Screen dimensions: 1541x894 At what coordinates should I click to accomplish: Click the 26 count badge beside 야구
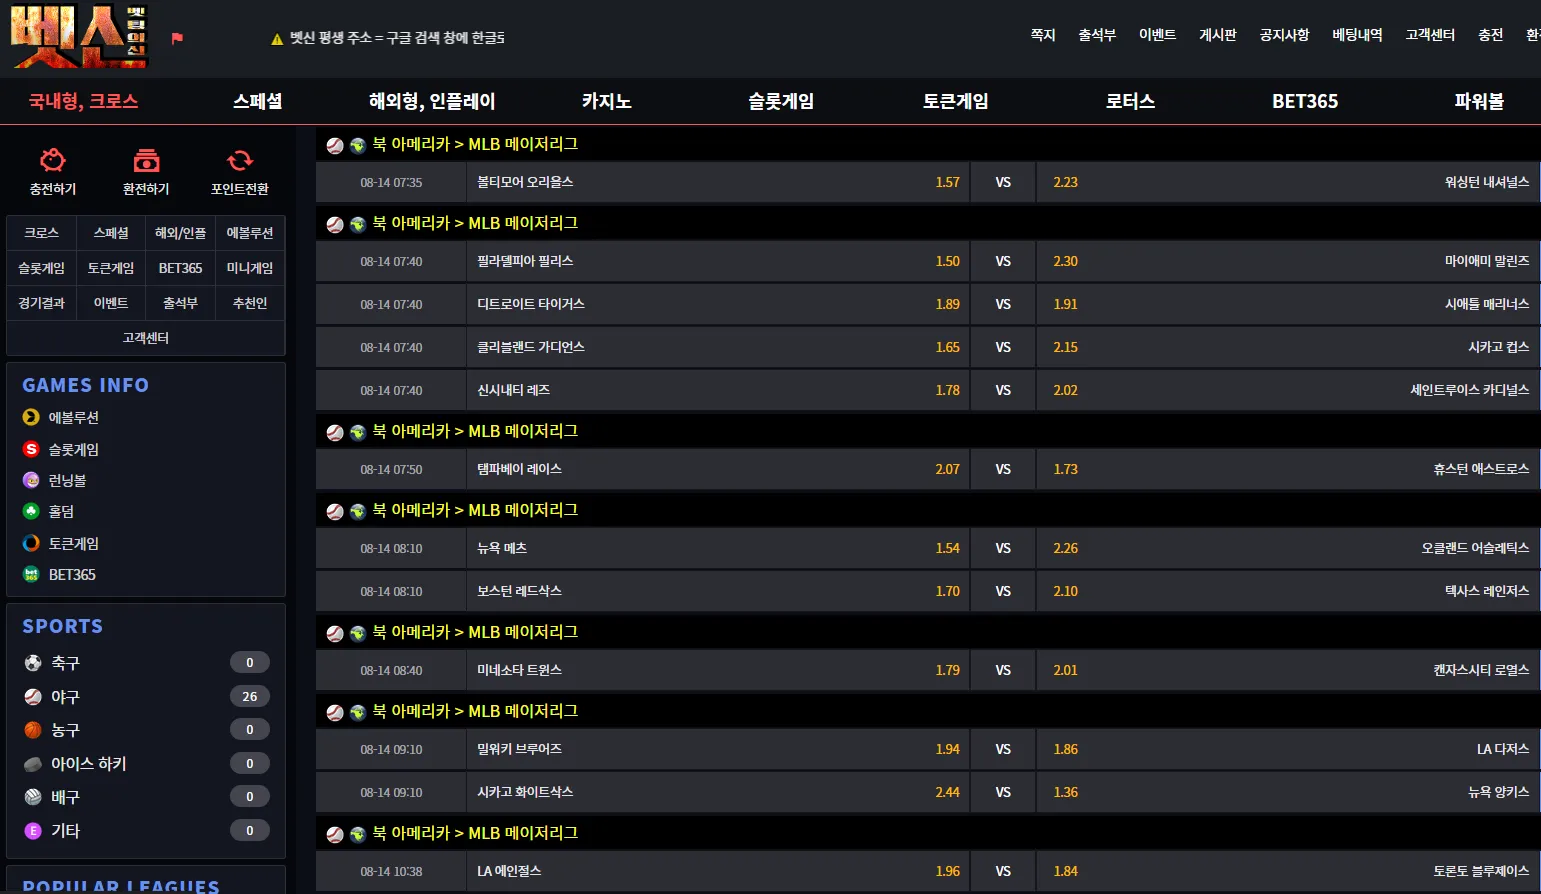(250, 696)
